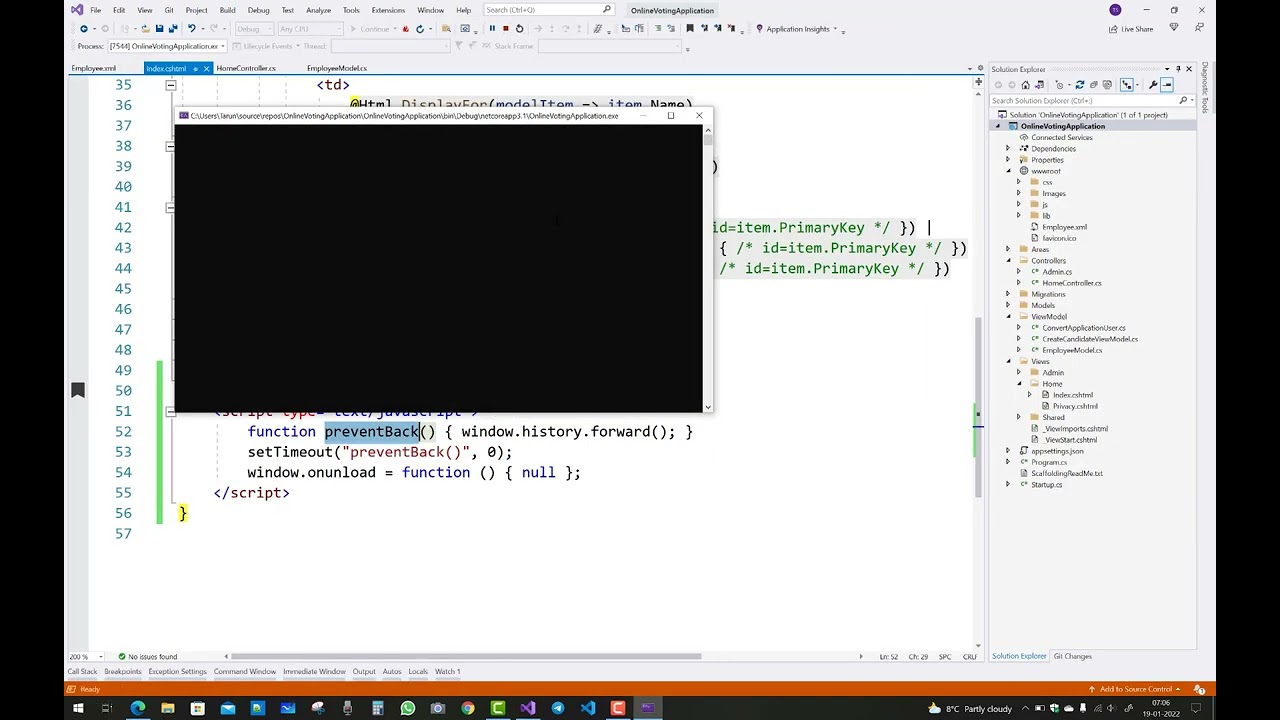Open WhatsApp from the taskbar
This screenshot has width=1280, height=720.
pyautogui.click(x=408, y=708)
